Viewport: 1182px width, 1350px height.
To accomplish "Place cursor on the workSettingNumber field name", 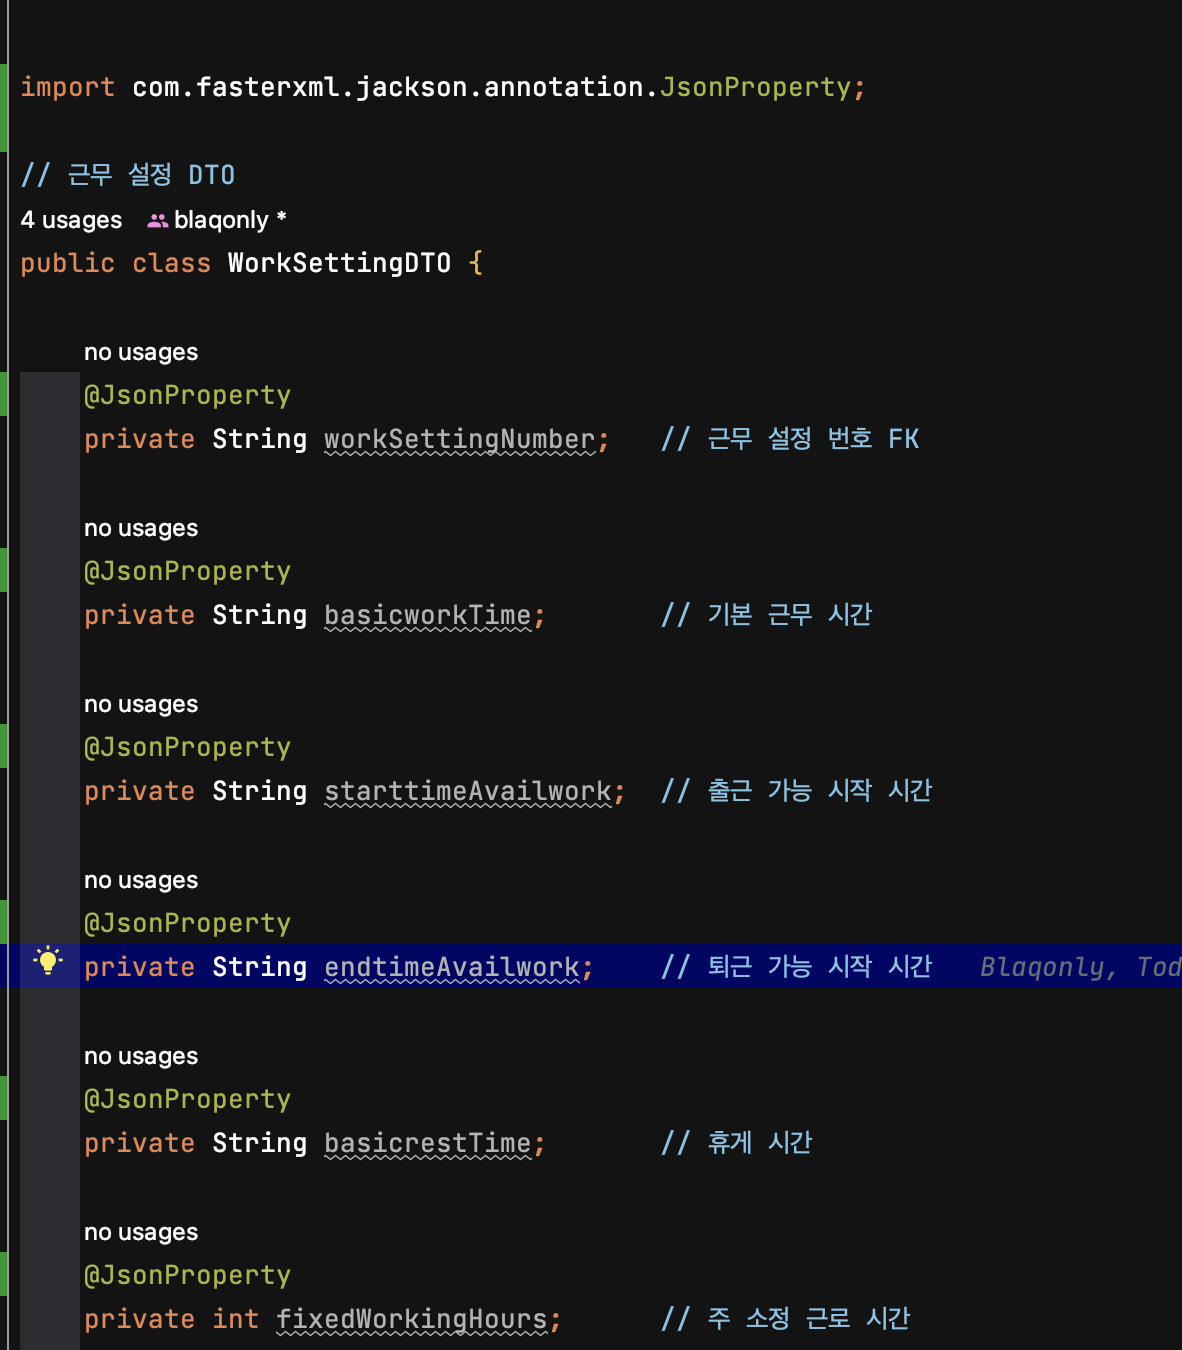I will click(460, 440).
